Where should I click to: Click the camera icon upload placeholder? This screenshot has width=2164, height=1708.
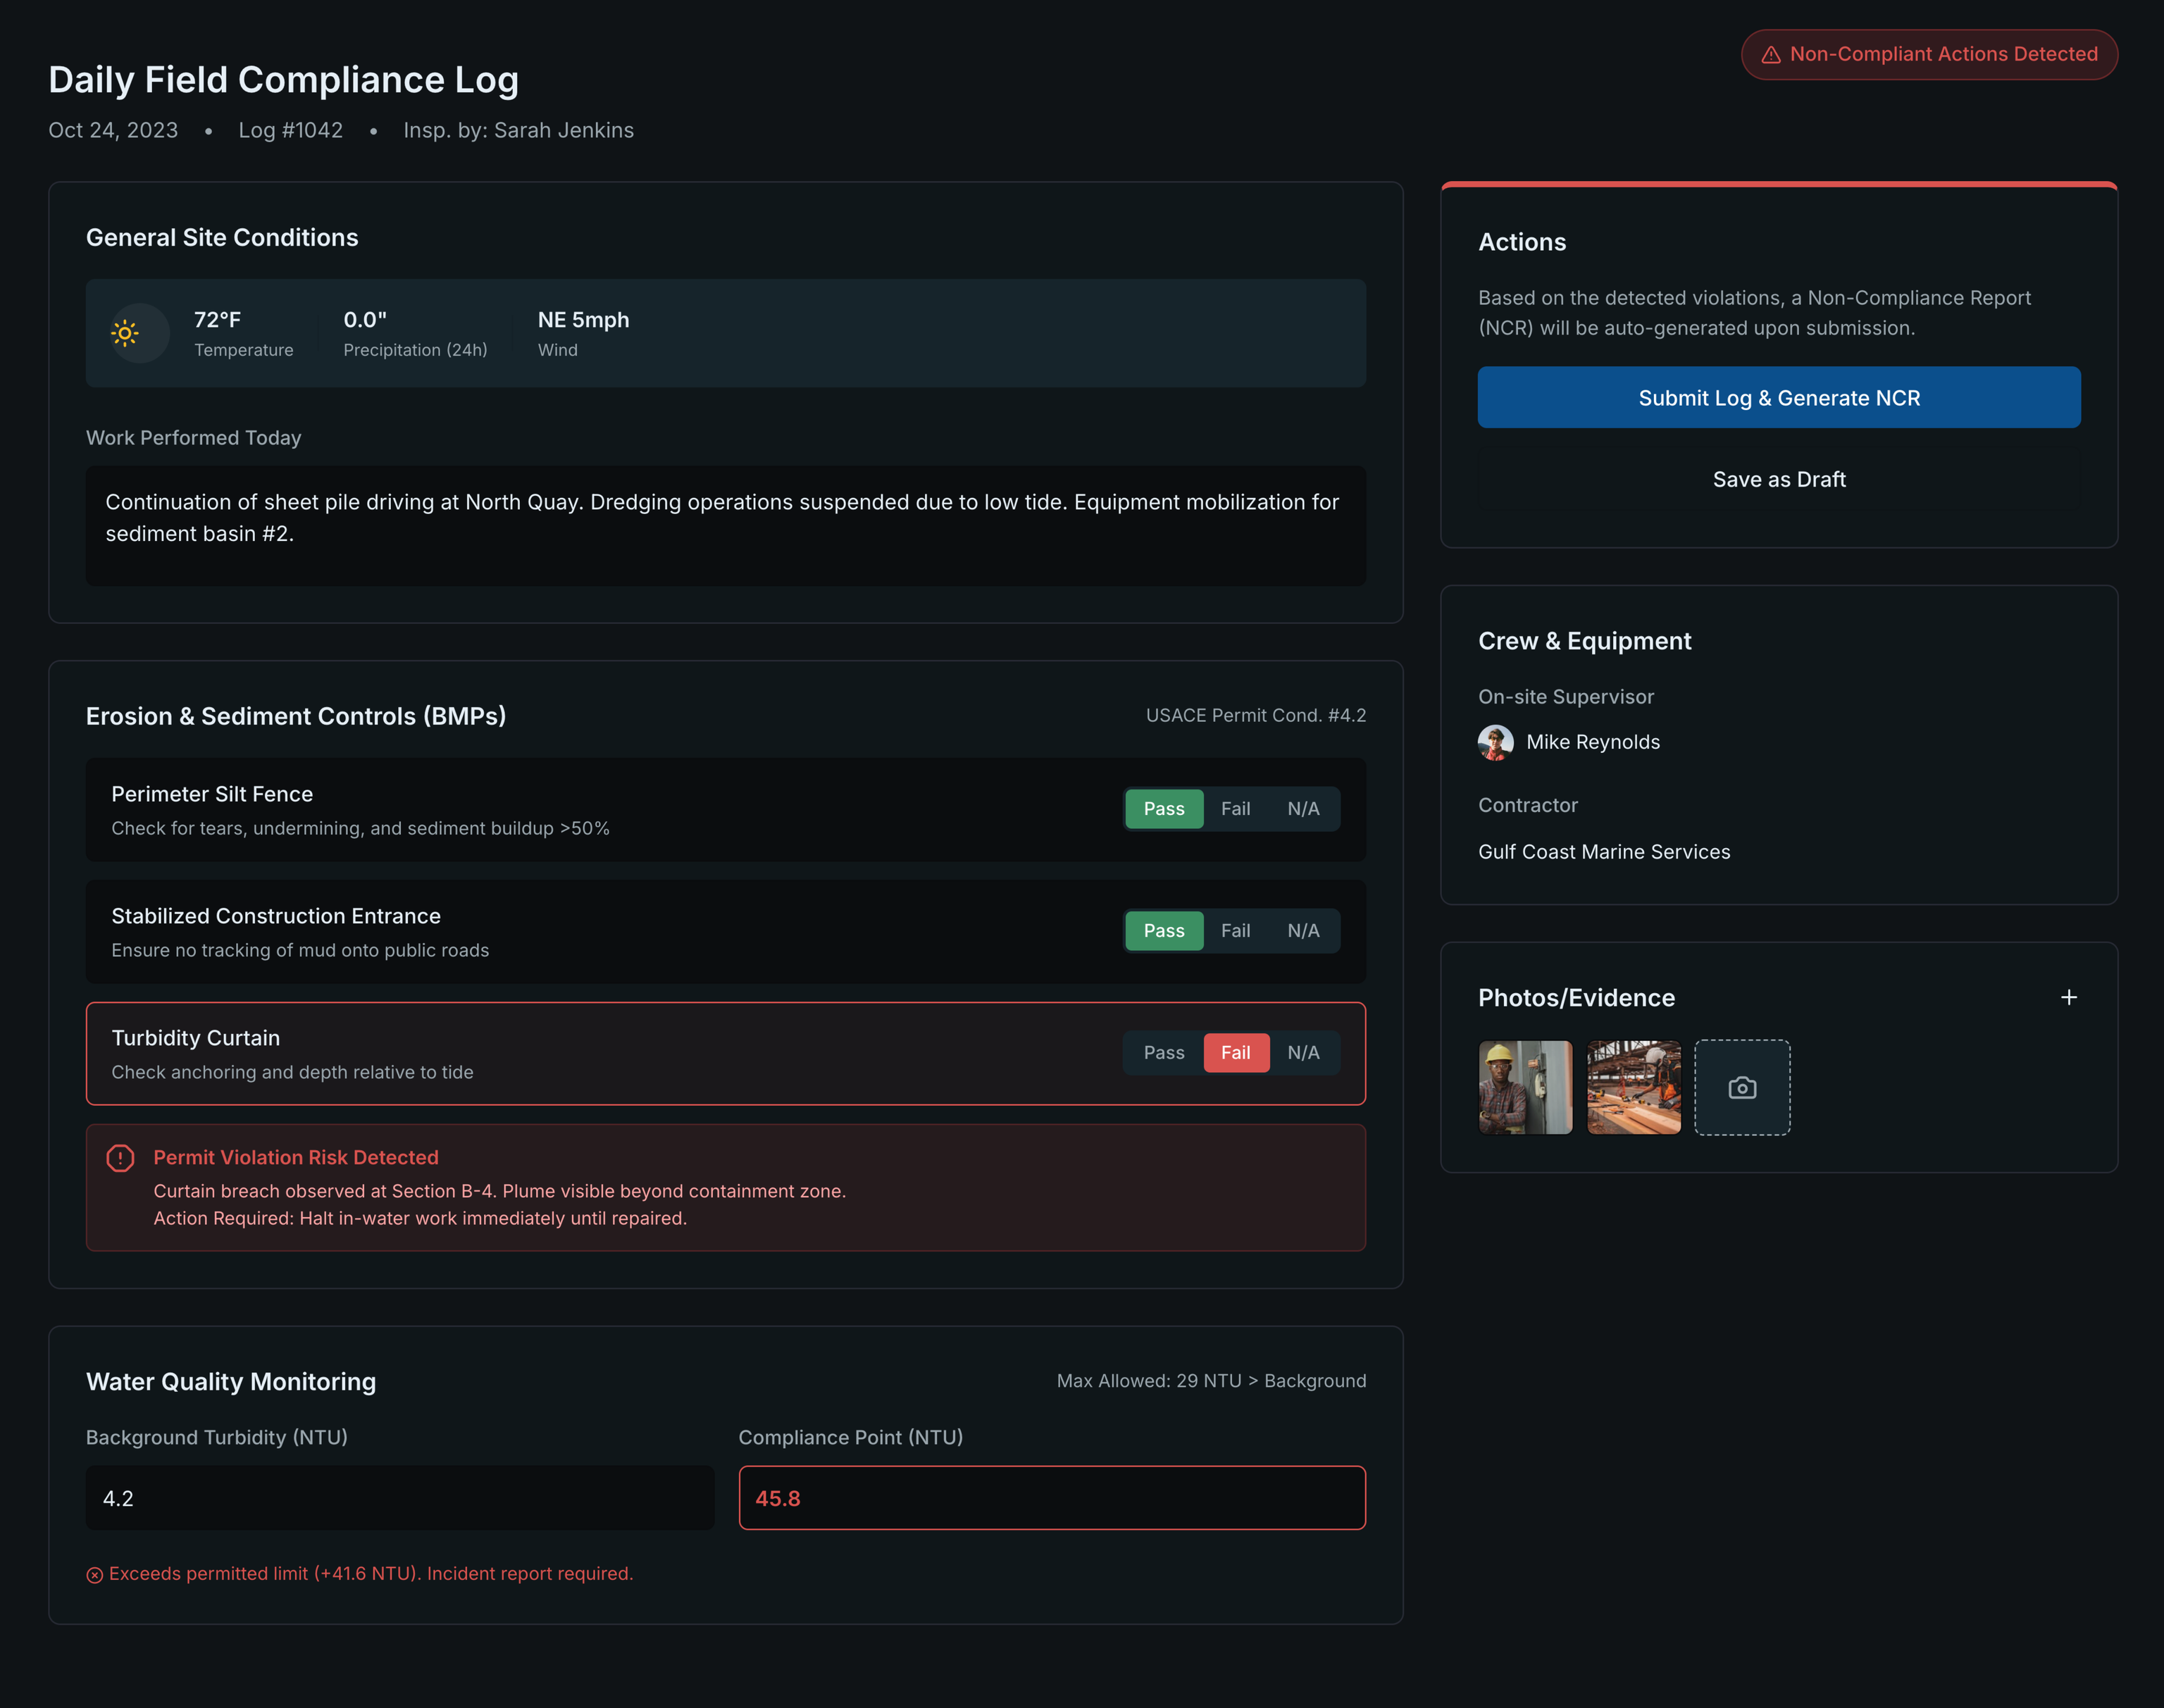1742,1087
